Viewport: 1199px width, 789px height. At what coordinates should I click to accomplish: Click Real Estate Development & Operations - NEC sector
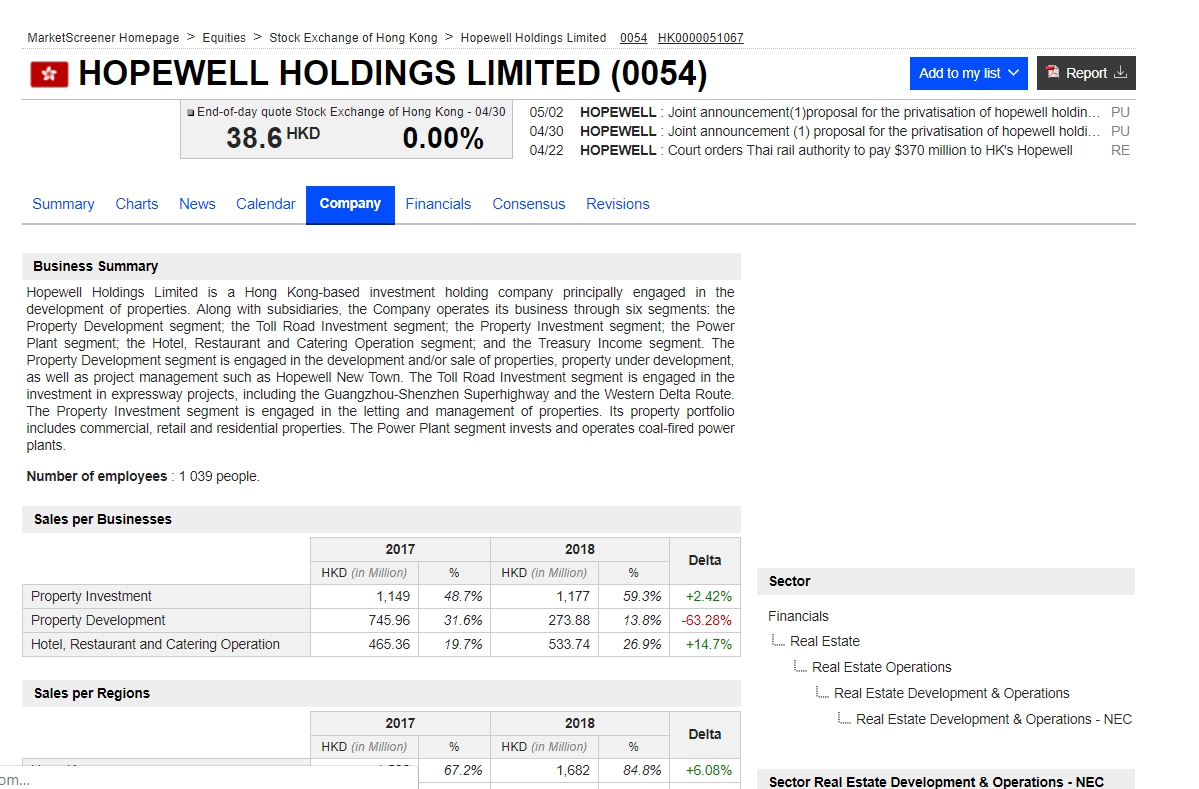pos(993,719)
